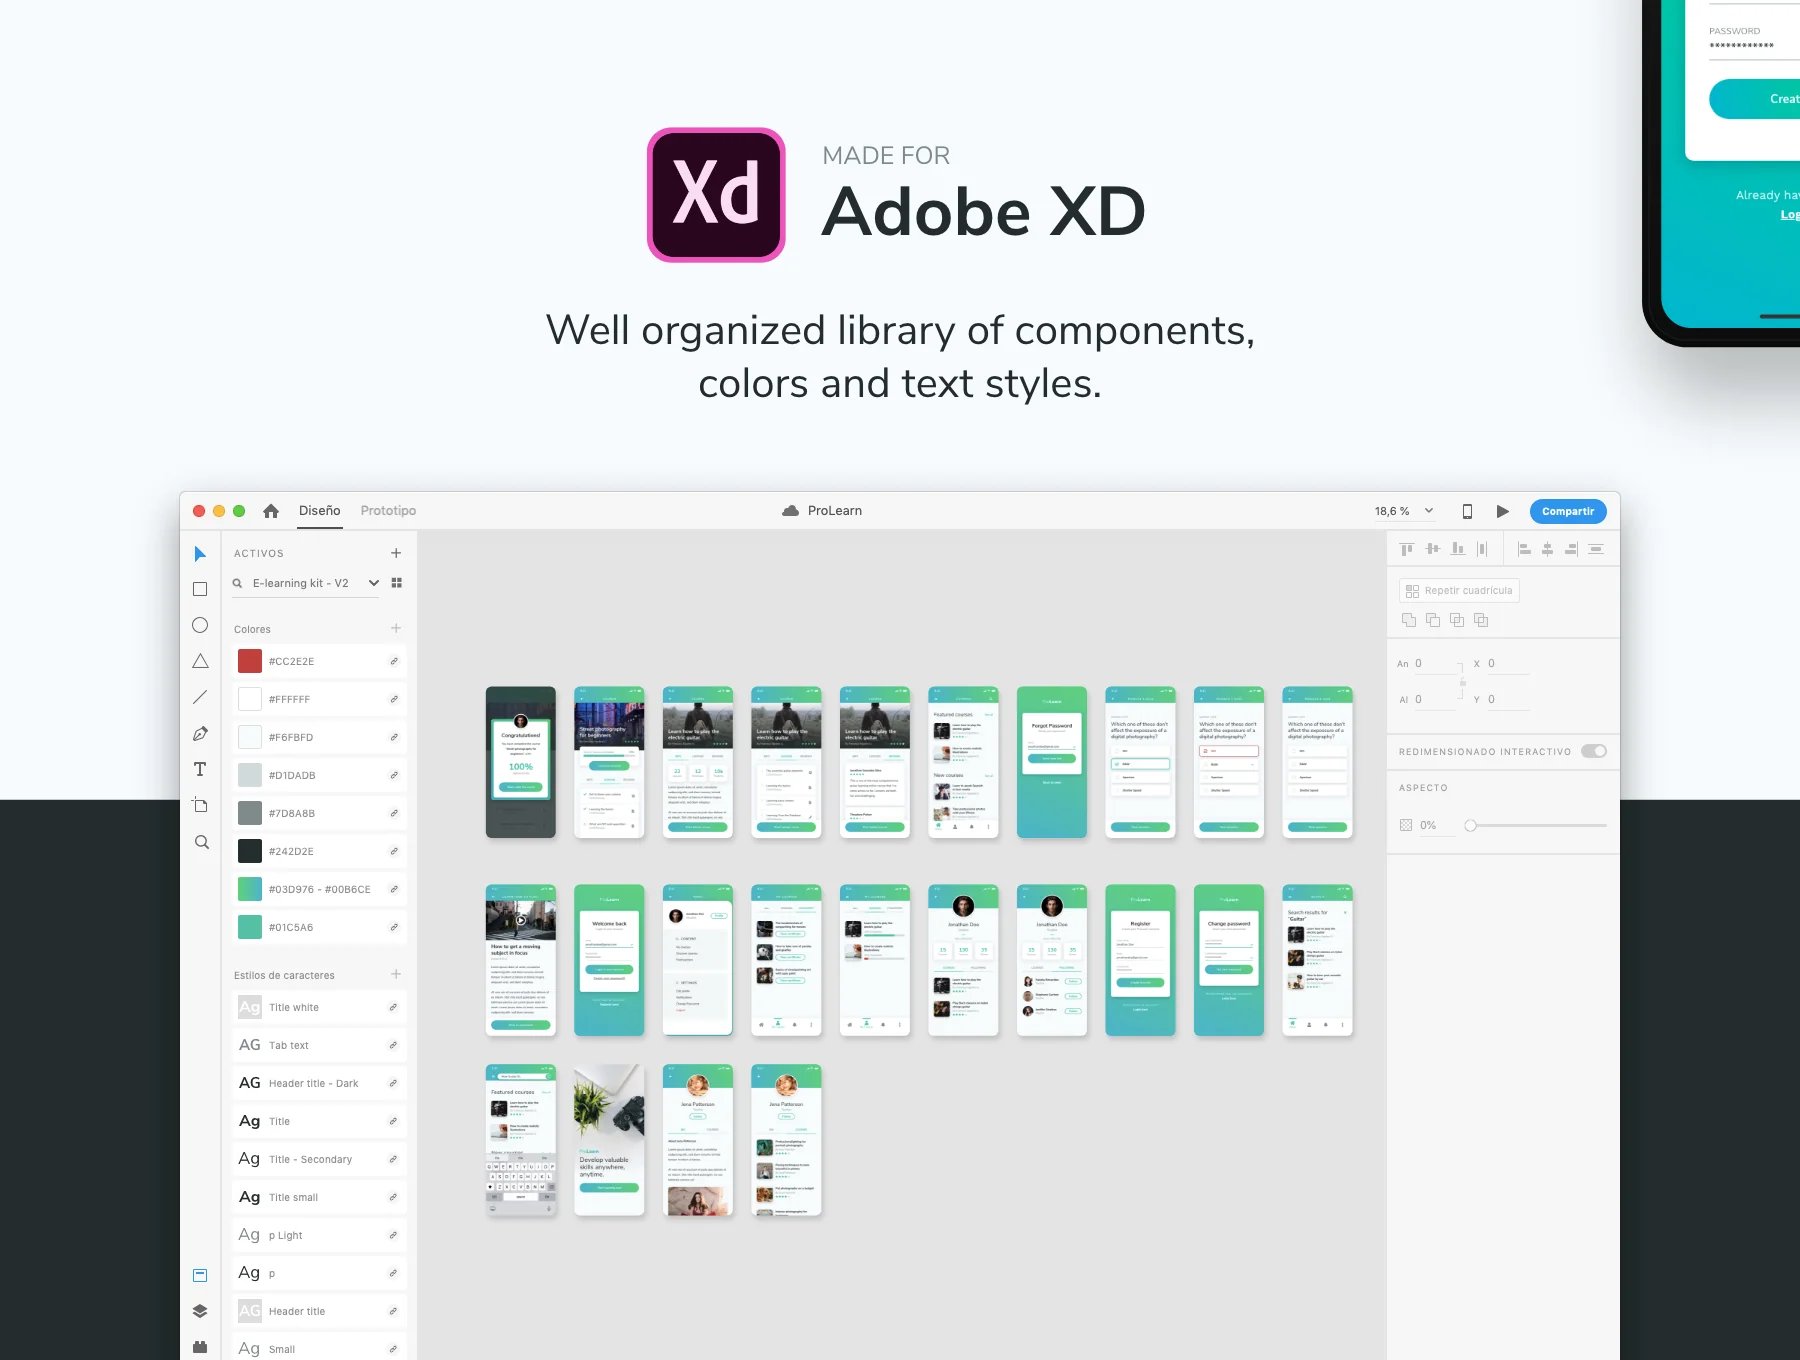The width and height of the screenshot is (1800, 1360).
Task: Add a new character style plus
Action: pyautogui.click(x=396, y=974)
